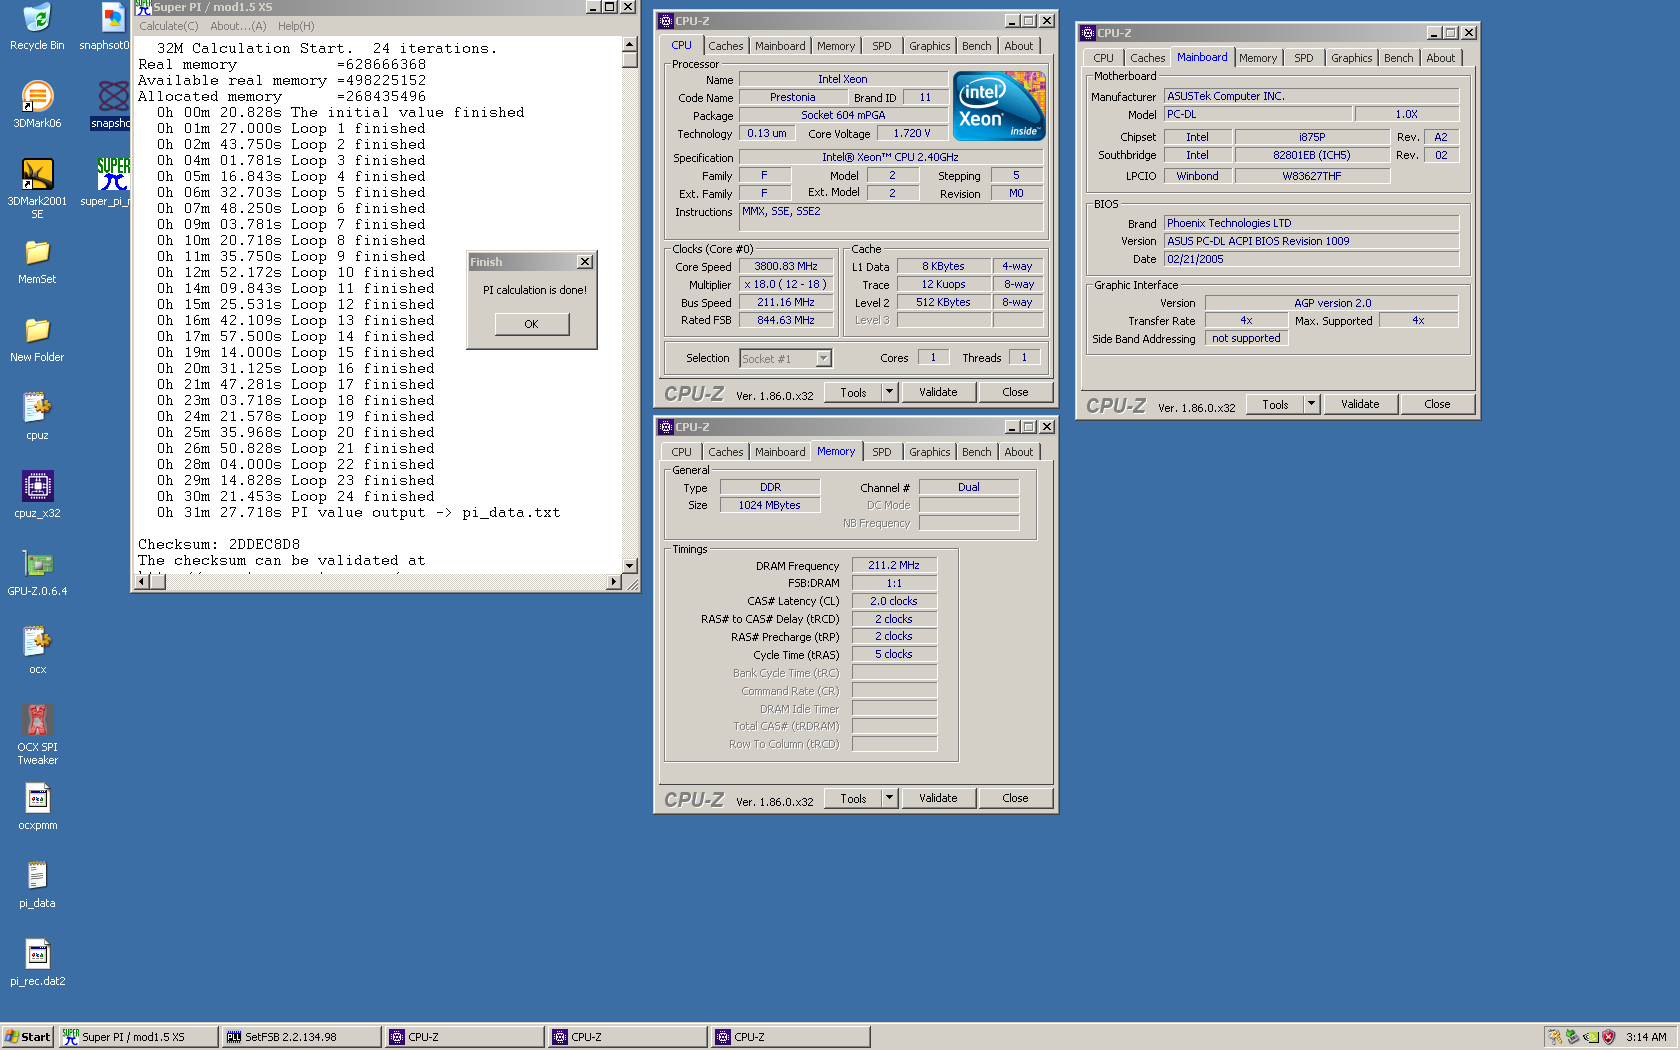Click the Core Speed value 3800.83 MHz
This screenshot has width=1680, height=1050.
786,267
